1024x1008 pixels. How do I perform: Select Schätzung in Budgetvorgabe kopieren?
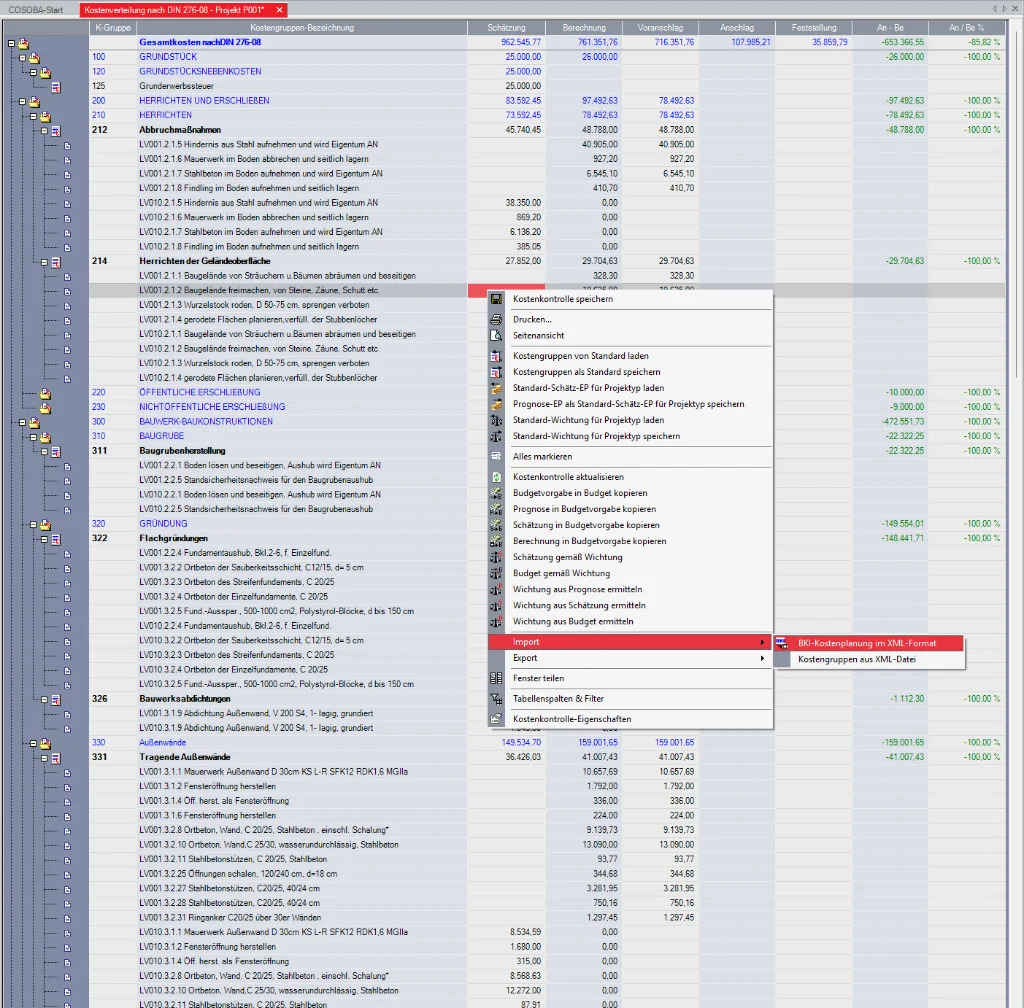[585, 525]
